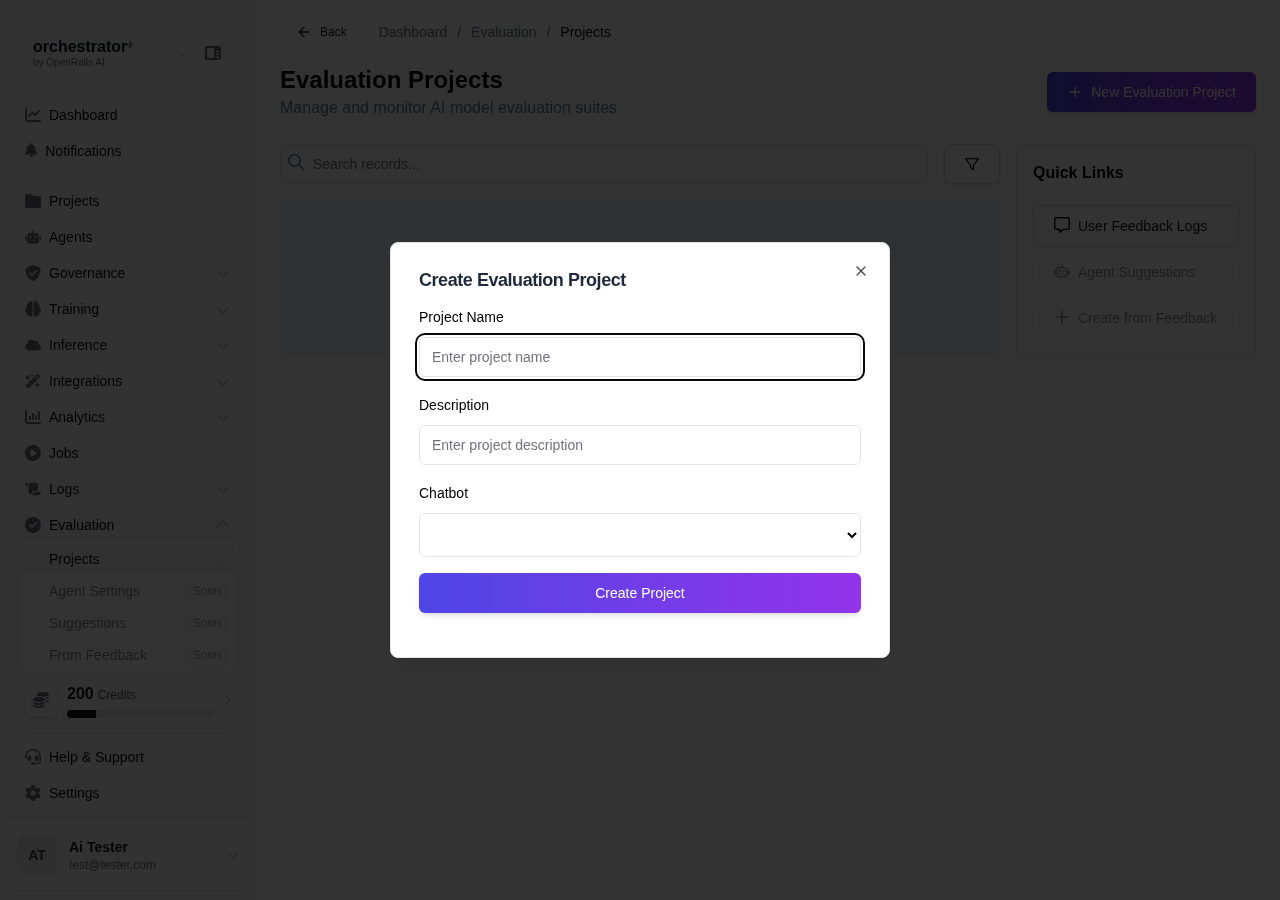Click the sidebar collapse panel icon
1280x900 pixels.
pos(213,52)
